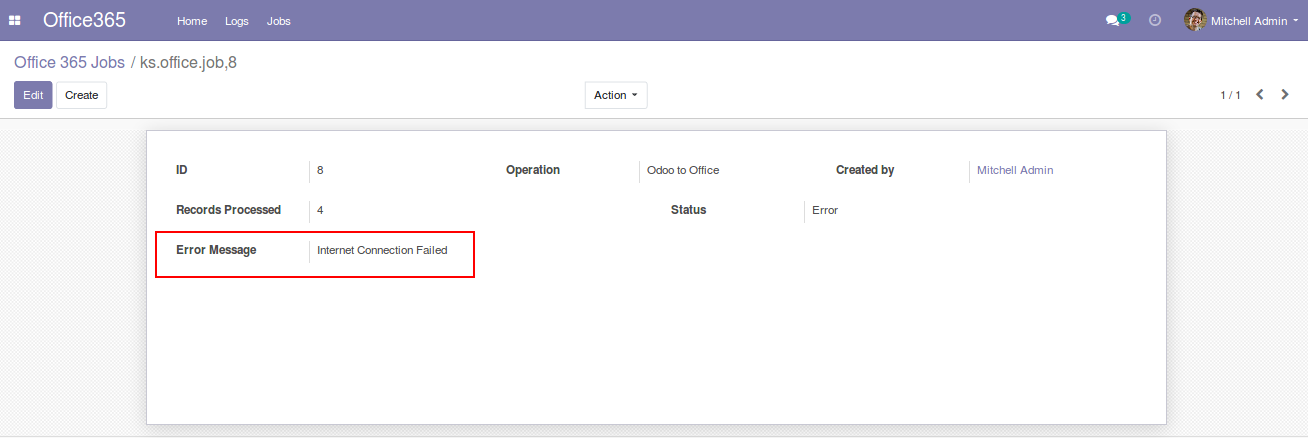The image size is (1308, 438).
Task: Open the Logs menu
Action: (x=237, y=21)
